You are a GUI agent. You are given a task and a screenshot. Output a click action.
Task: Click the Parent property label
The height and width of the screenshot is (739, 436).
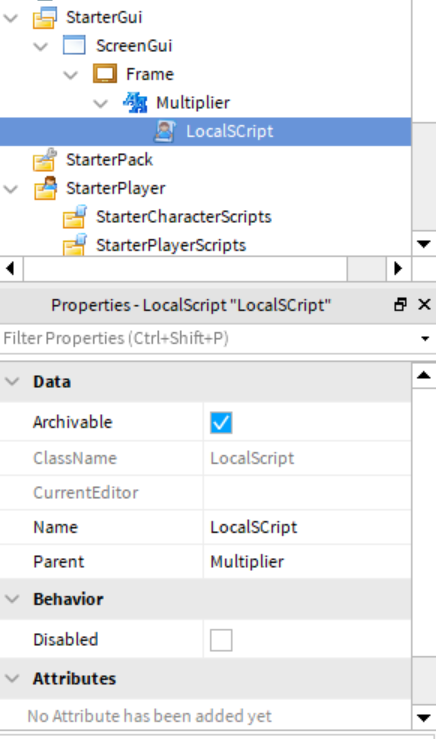58,561
